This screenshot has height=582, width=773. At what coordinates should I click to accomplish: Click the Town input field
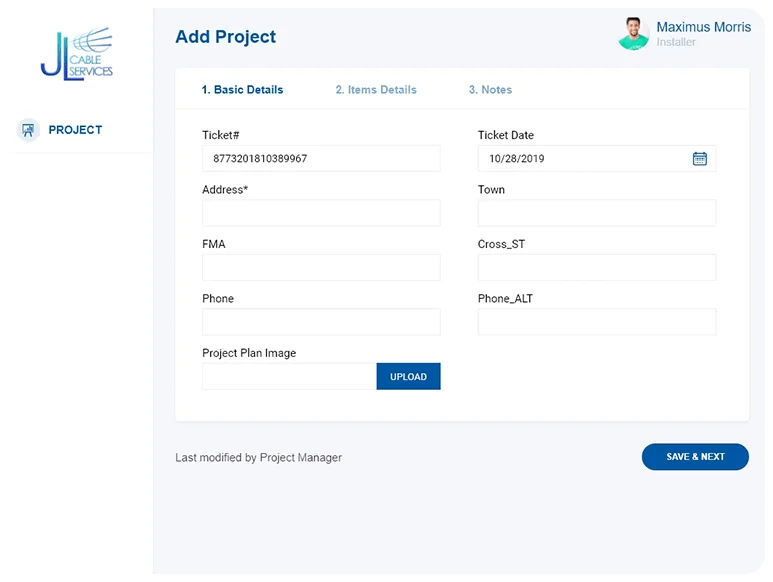click(x=597, y=213)
